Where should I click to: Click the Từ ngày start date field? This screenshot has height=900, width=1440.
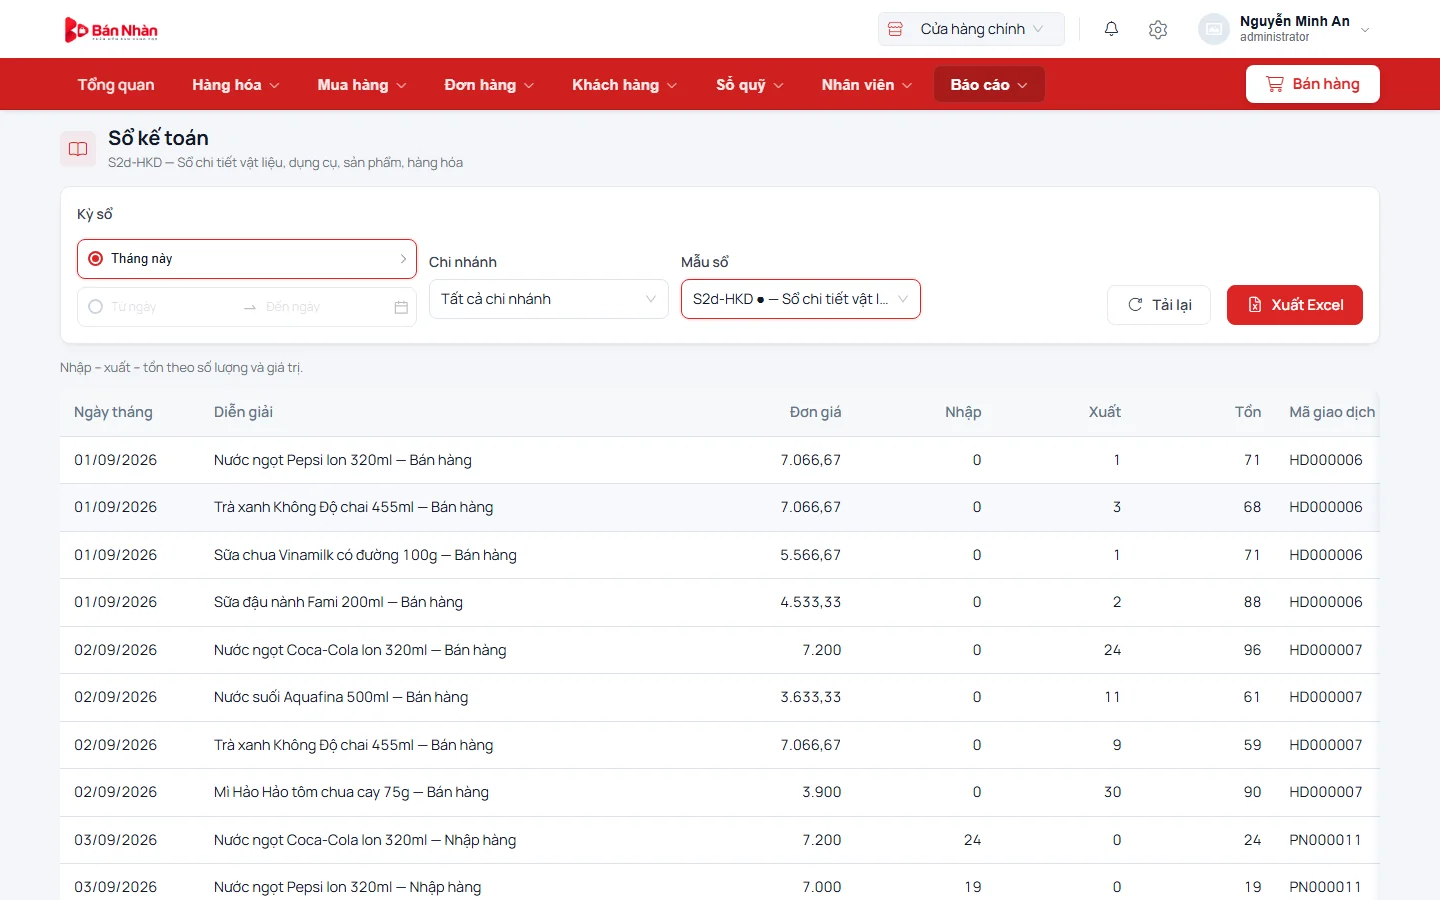170,307
